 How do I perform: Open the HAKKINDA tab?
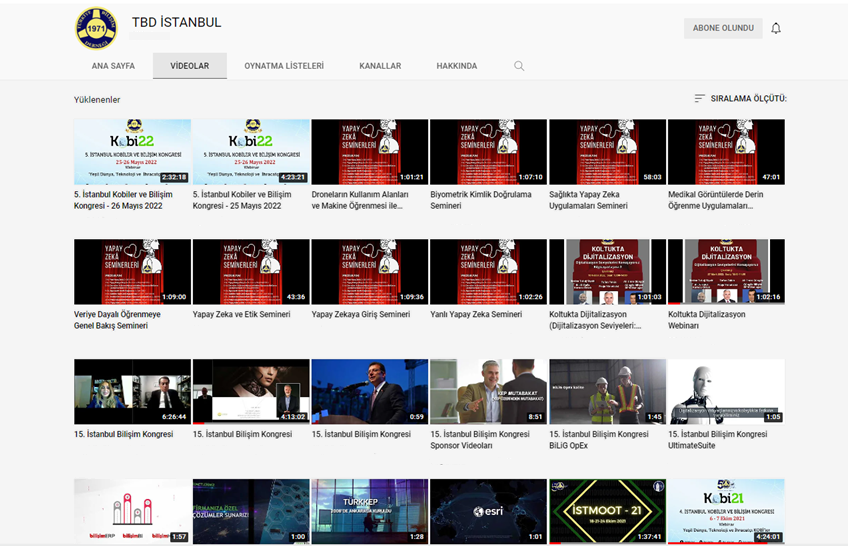[x=456, y=66]
